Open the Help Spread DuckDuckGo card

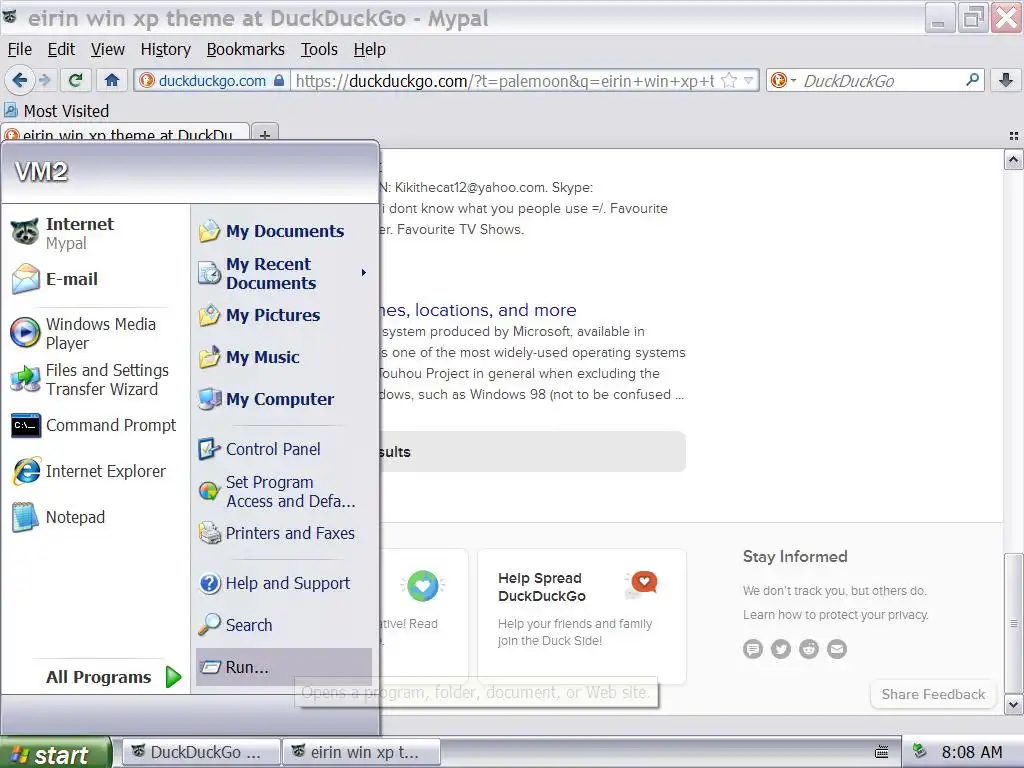coord(582,616)
